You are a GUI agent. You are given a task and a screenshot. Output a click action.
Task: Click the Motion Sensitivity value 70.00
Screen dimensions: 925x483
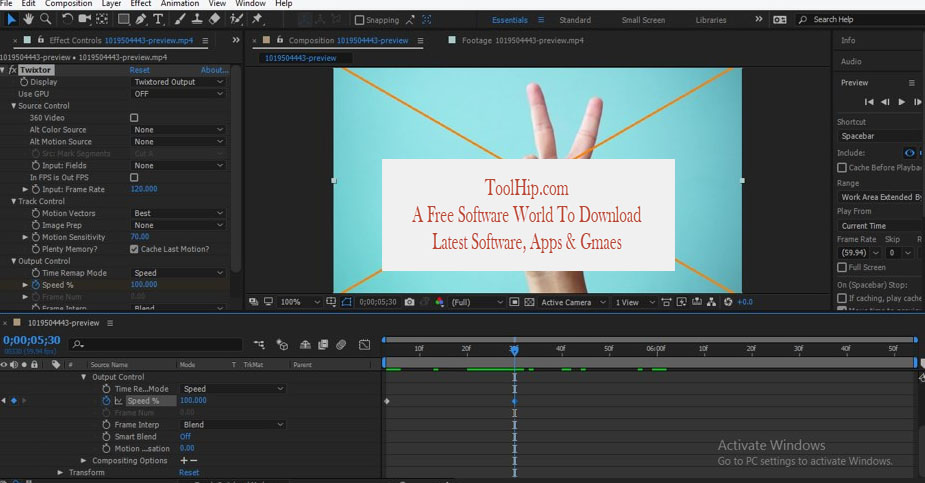point(140,237)
